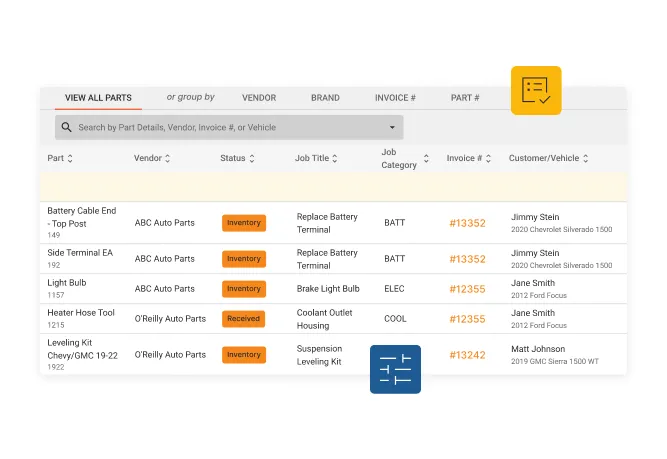
Task: Group parts by Brand tab
Action: pos(325,98)
